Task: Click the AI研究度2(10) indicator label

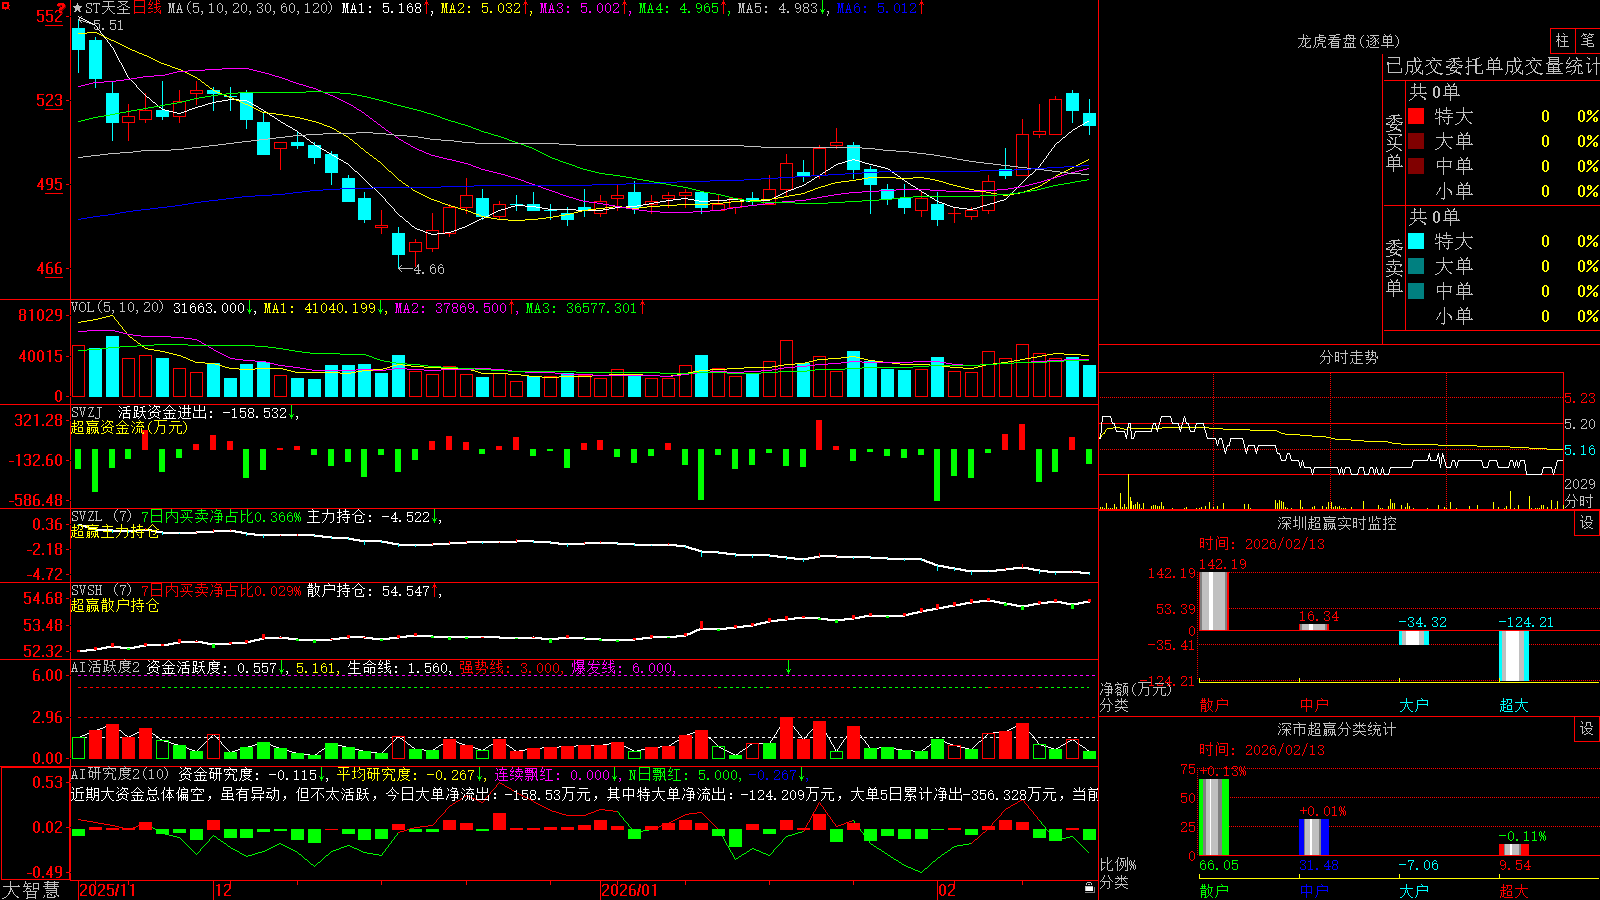Action: pyautogui.click(x=120, y=774)
